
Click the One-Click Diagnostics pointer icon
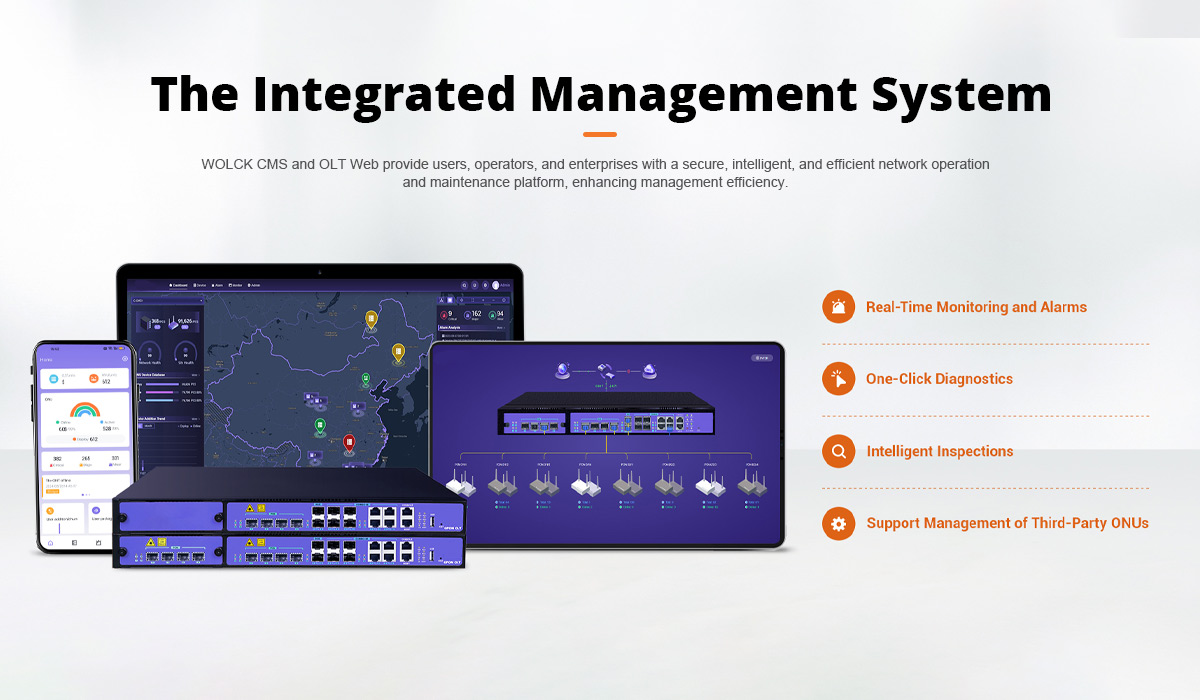click(x=838, y=379)
